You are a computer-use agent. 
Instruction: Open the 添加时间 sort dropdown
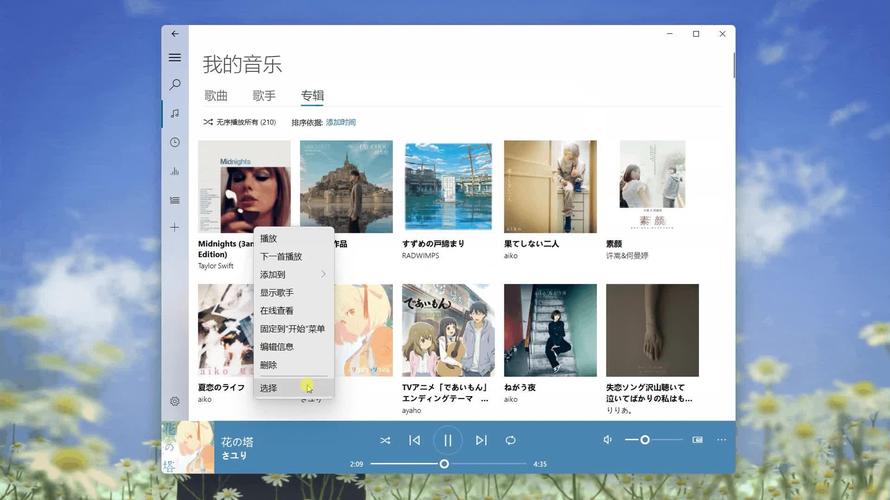coord(341,122)
